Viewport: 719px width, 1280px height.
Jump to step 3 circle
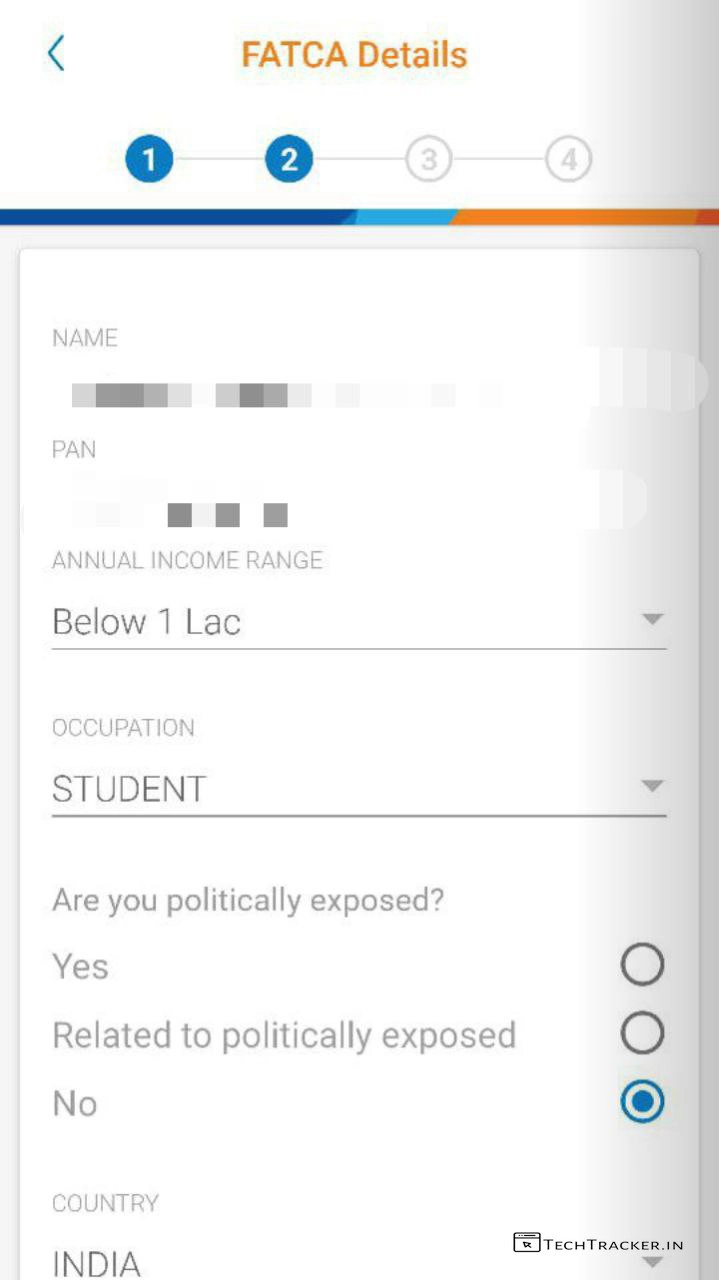click(428, 159)
